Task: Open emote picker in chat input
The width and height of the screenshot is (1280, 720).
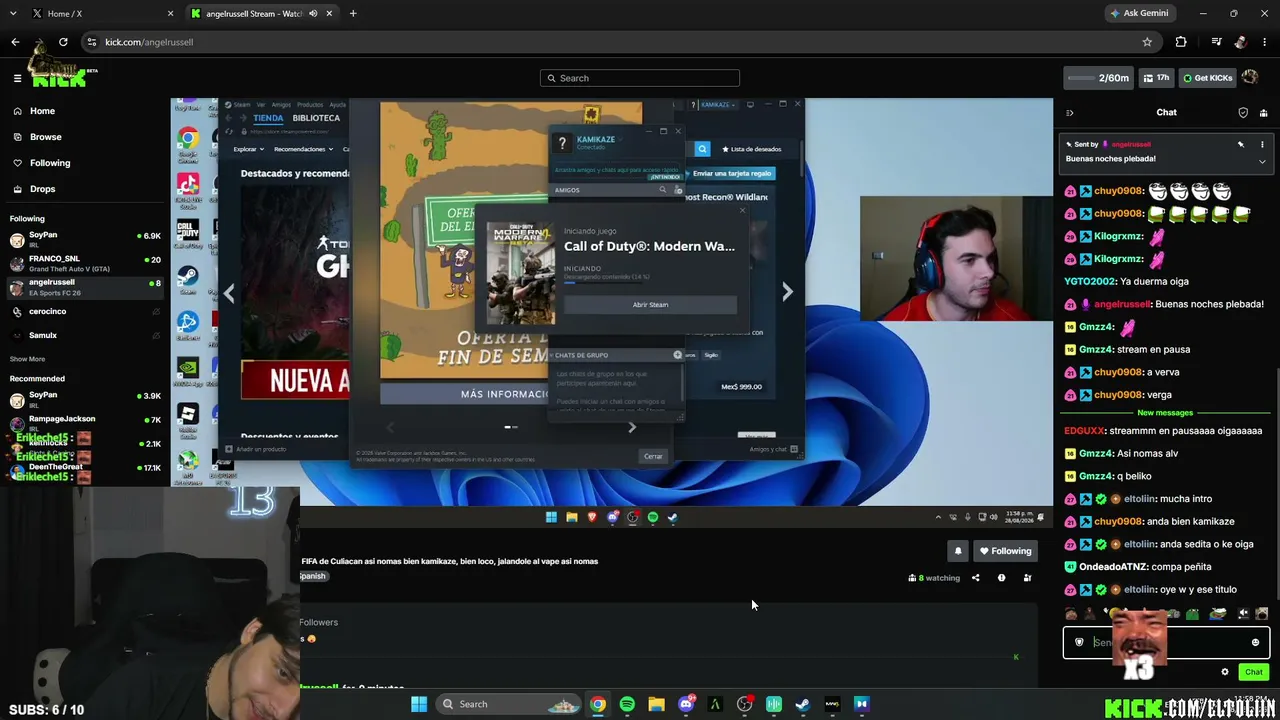Action: click(1255, 643)
